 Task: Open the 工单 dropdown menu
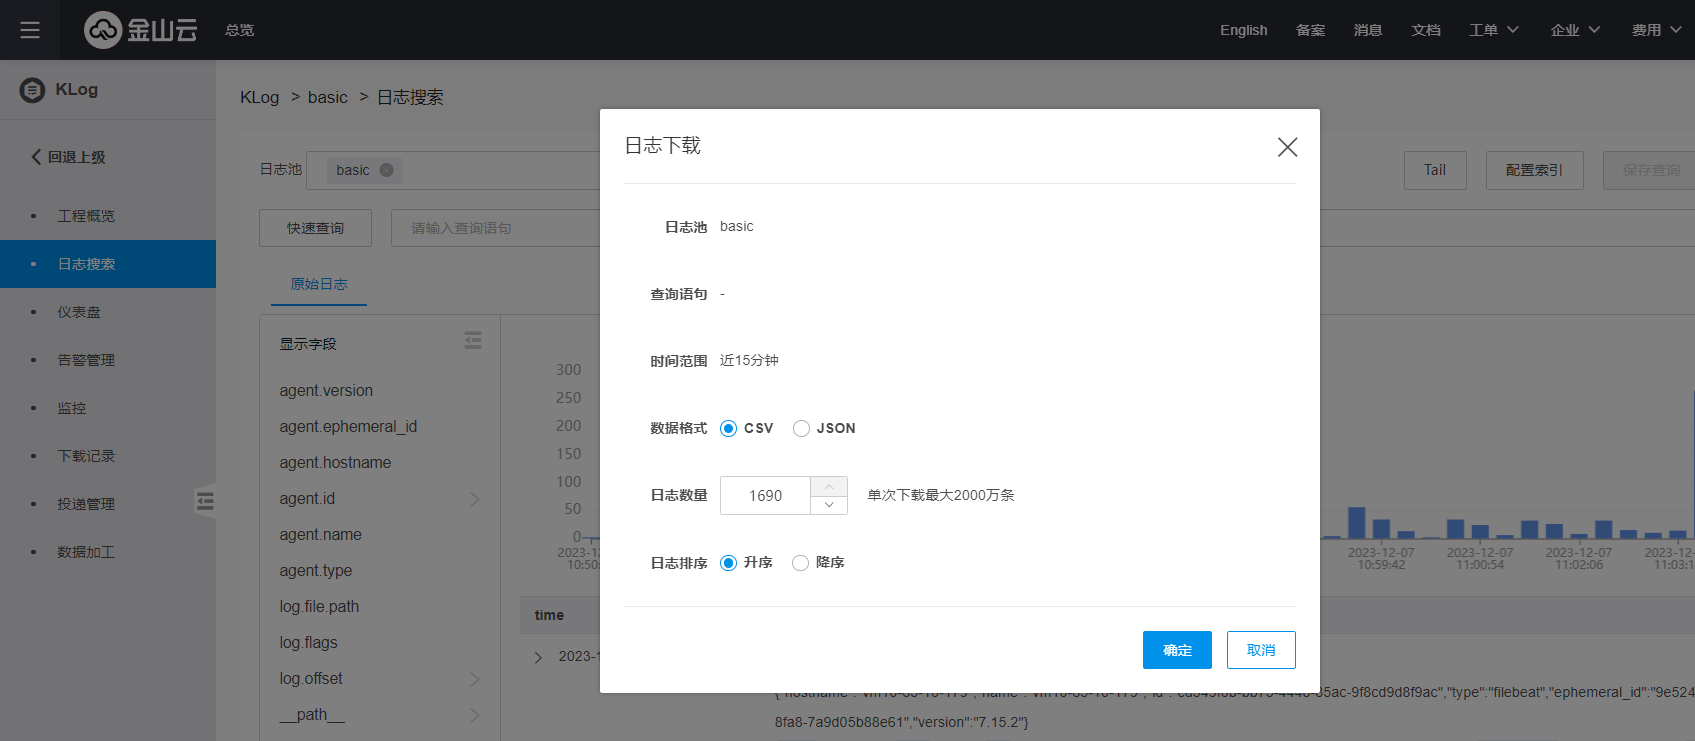pyautogui.click(x=1493, y=30)
